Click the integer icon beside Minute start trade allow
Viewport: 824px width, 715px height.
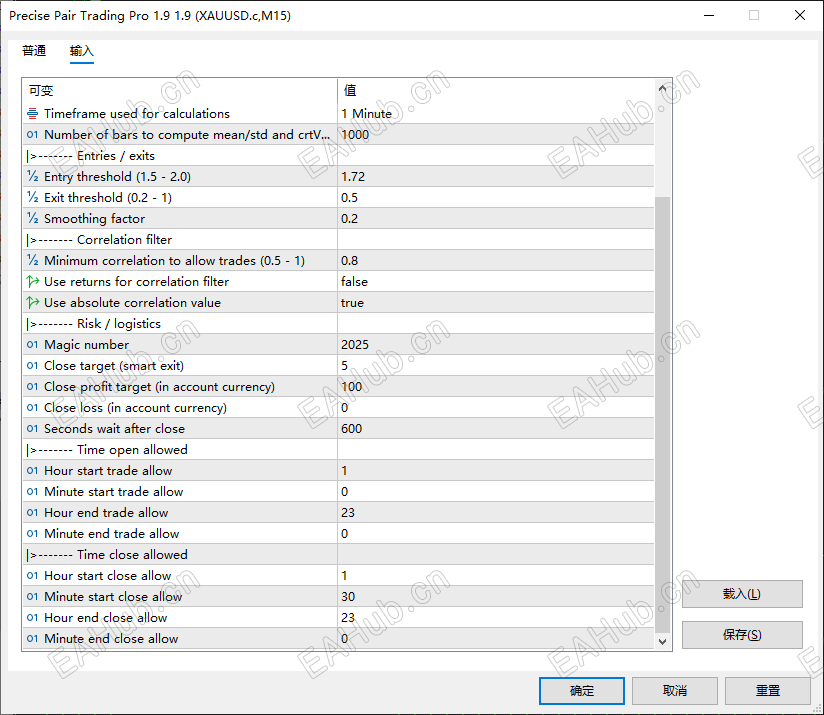33,492
